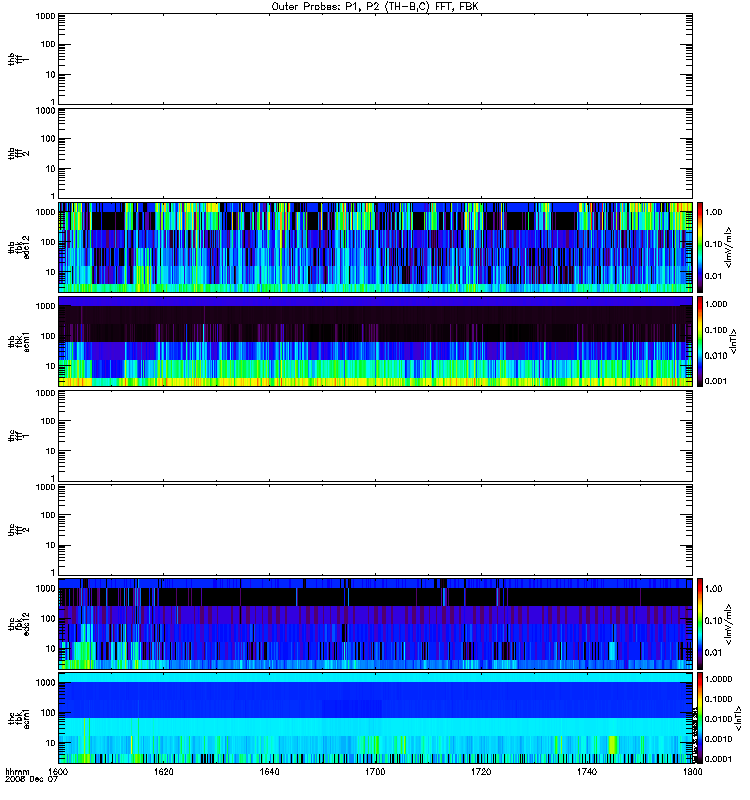The width and height of the screenshot is (750, 800).
Task: Click the "thb fff 1" vertical axis title
Action: click(19, 59)
